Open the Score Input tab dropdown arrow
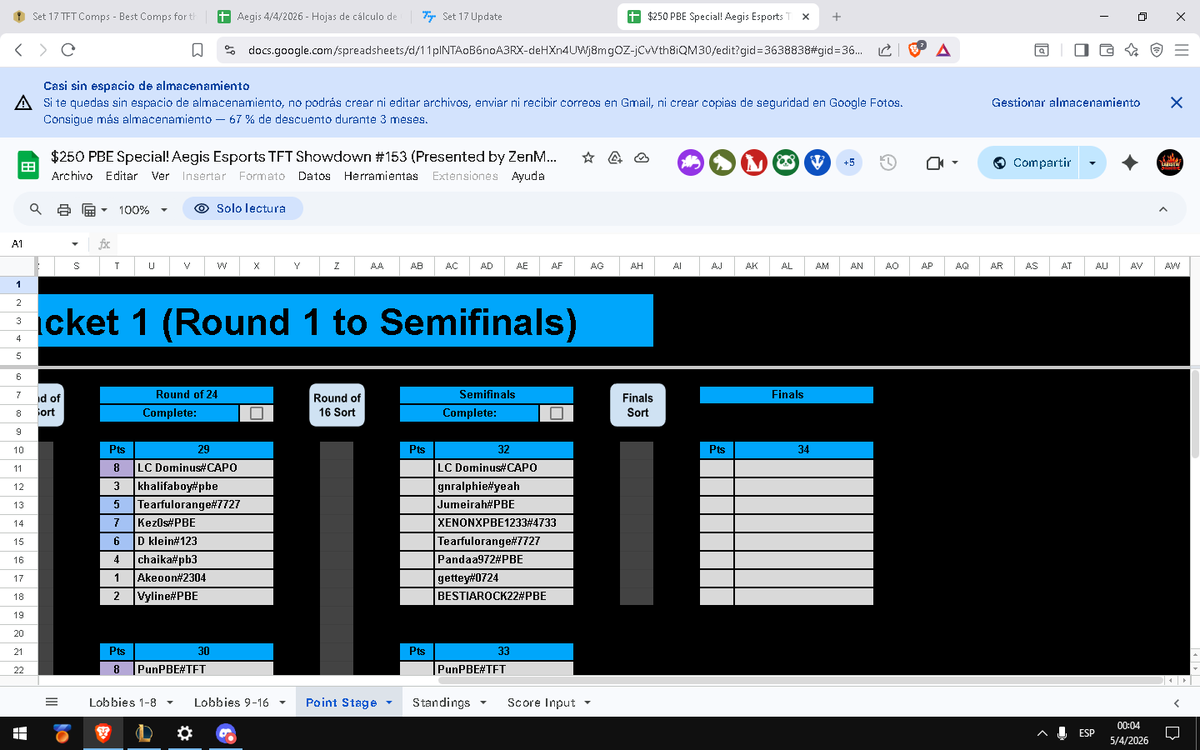 click(x=588, y=702)
